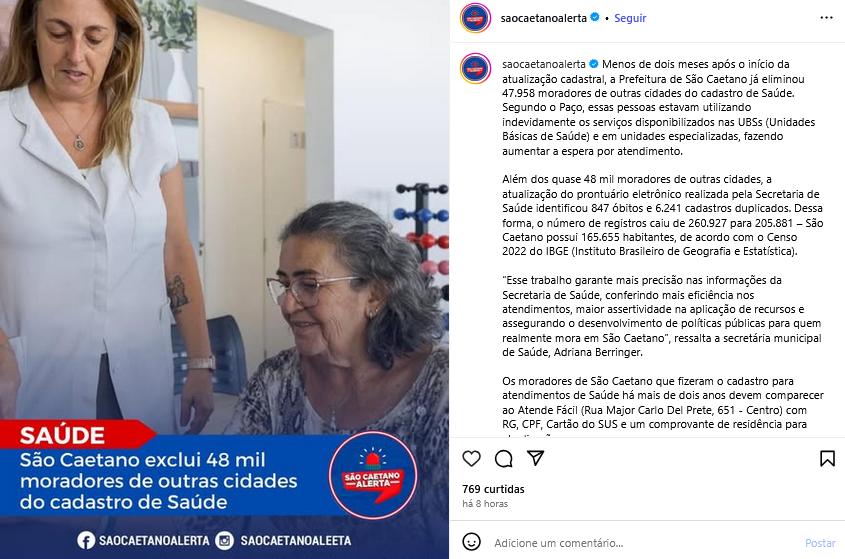845x559 pixels.
Task: Open comments with the speech bubble icon
Action: coord(503,458)
